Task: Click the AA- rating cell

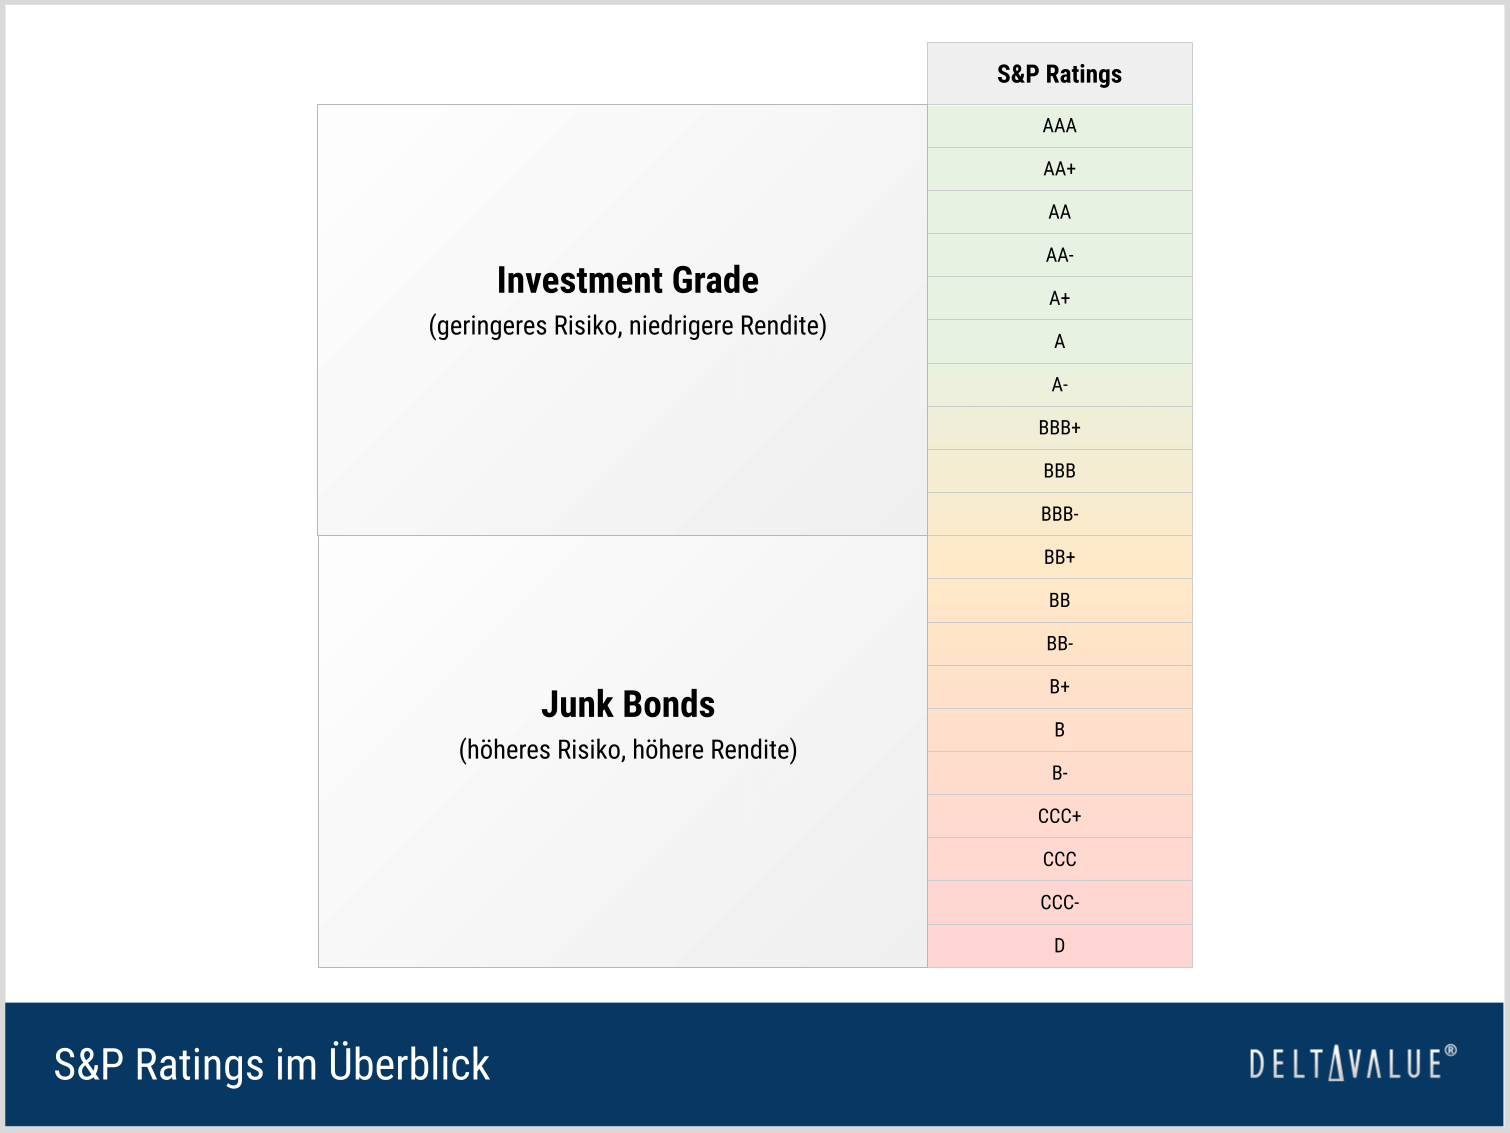Action: [x=1060, y=255]
